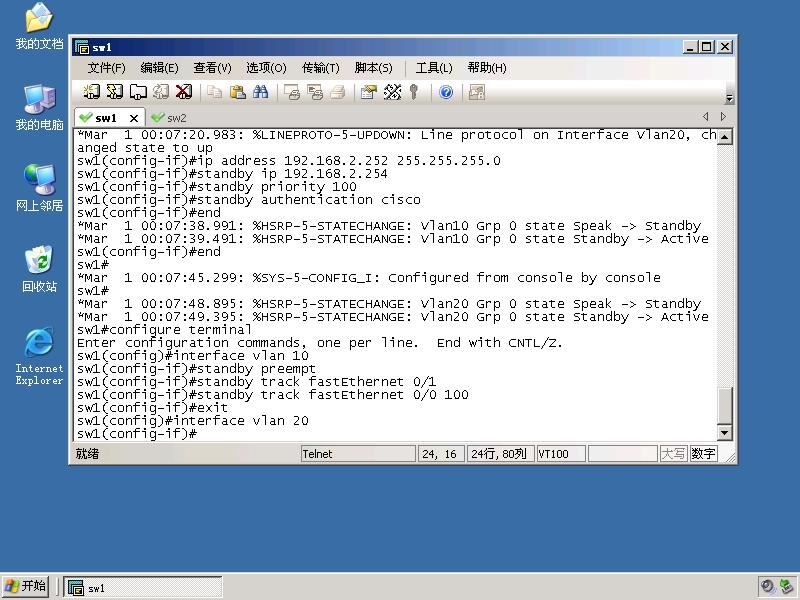Click the VT100 status bar entry

point(561,454)
